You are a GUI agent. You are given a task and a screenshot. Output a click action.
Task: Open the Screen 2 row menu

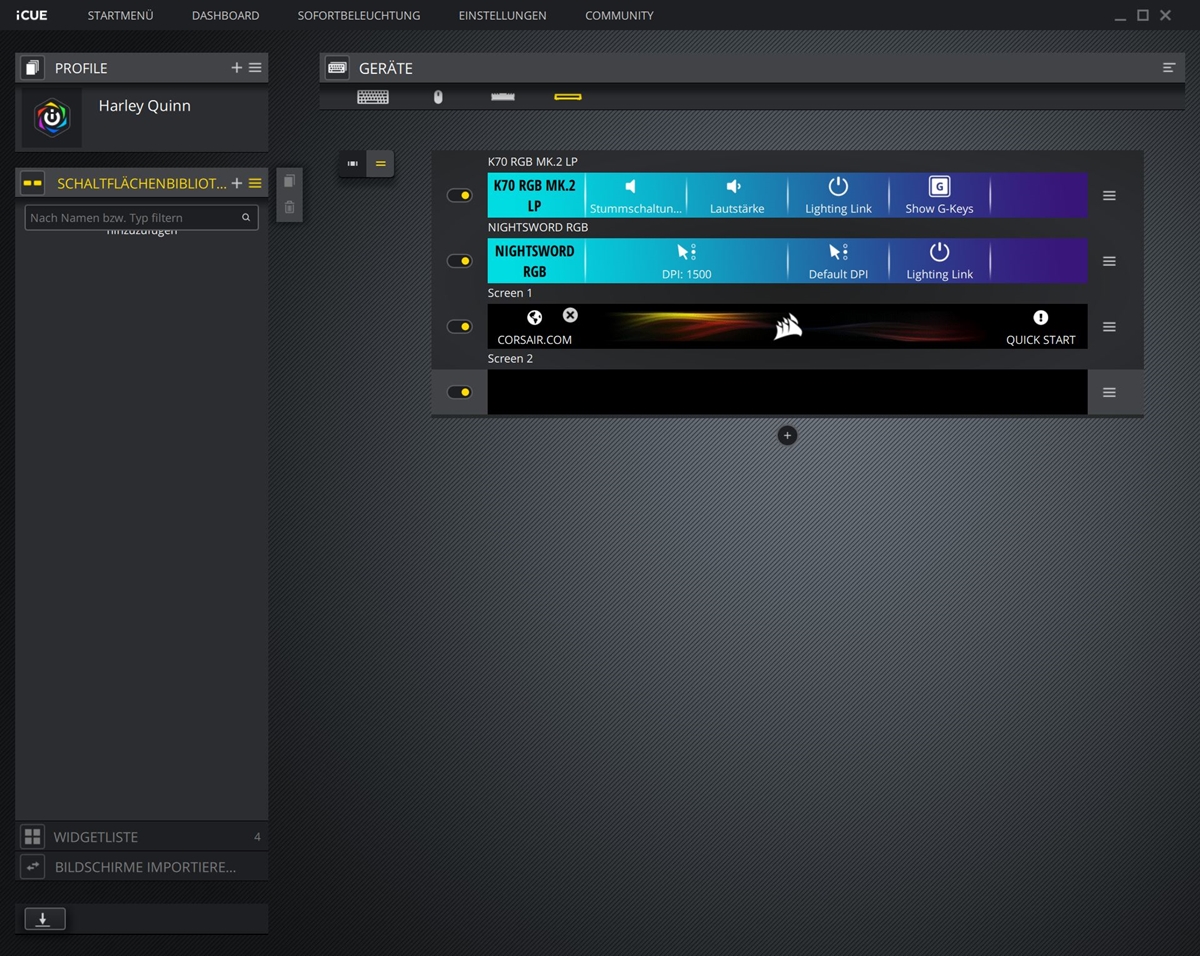[1109, 393]
